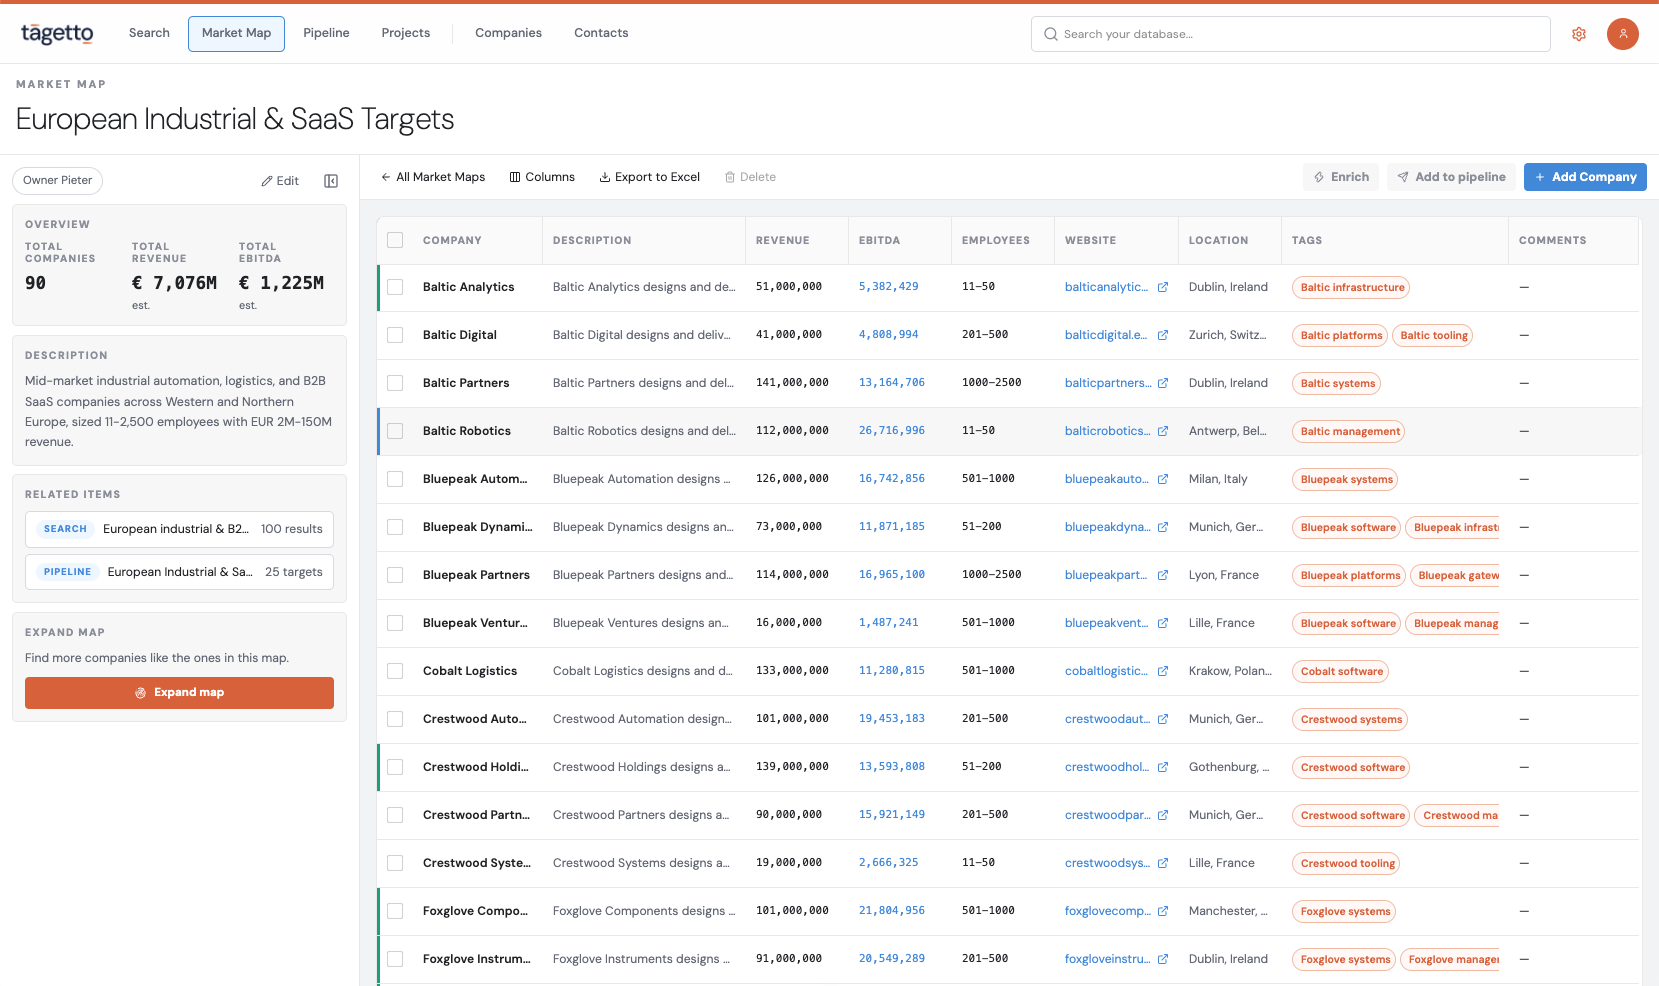Open Foxglove Components external link icon
The image size is (1659, 986).
click(x=1163, y=911)
